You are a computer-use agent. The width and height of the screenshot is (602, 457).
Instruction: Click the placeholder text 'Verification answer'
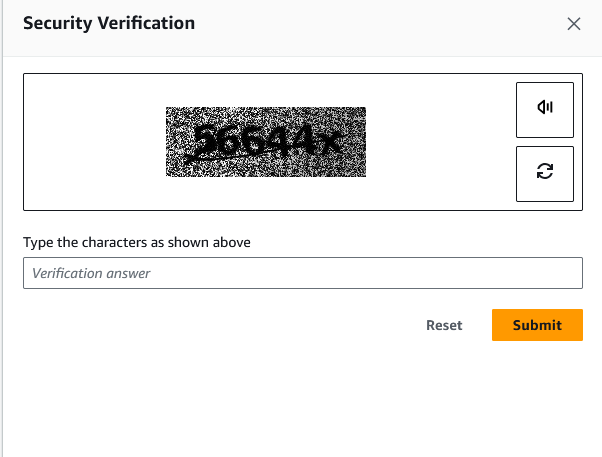click(x=91, y=273)
